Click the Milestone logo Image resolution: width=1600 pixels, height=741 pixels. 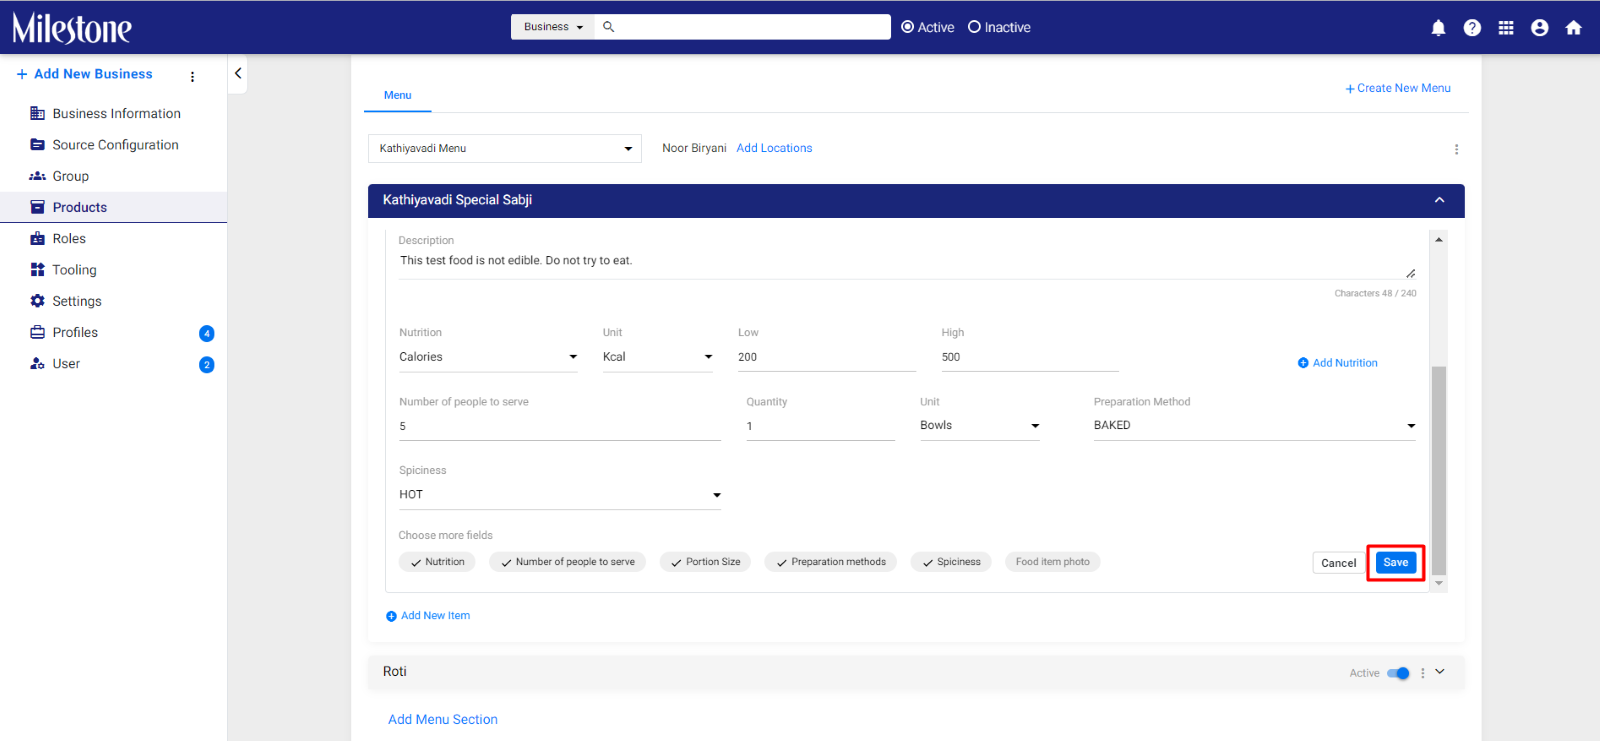click(72, 28)
